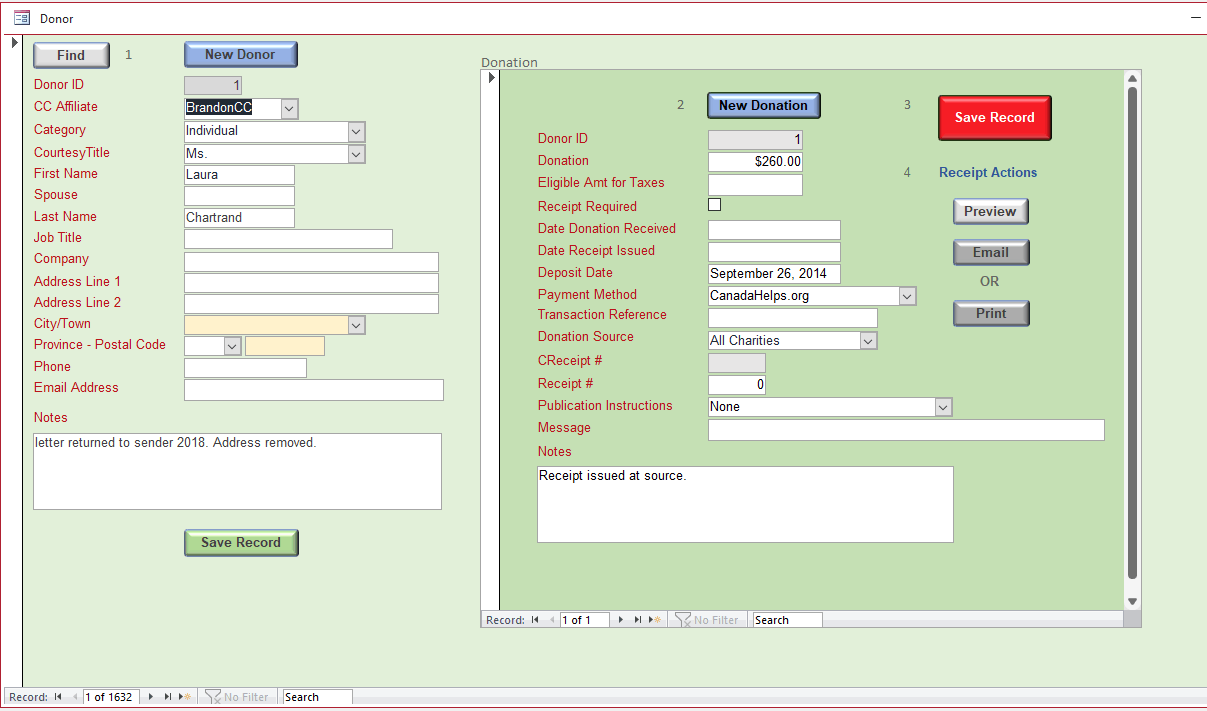This screenshot has height=711, width=1207.
Task: Select the Donation subform record selector arrow
Action: [491, 78]
